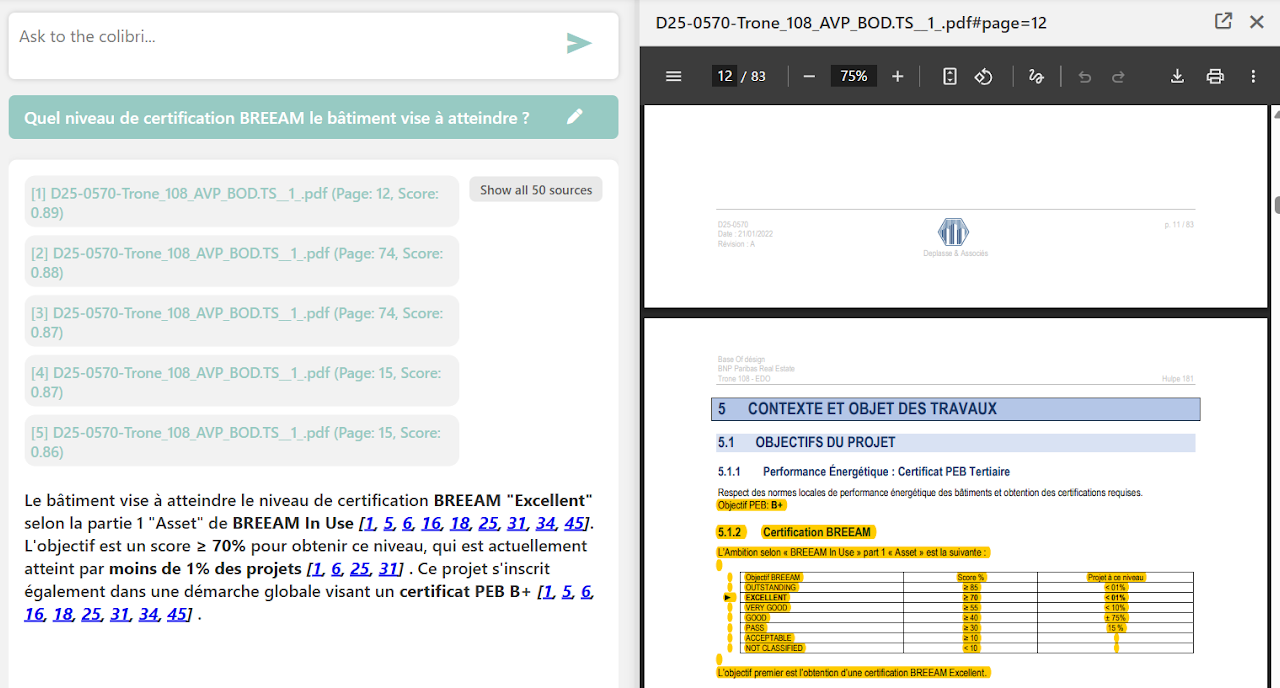The width and height of the screenshot is (1280, 688).
Task: Open the sidebar hamburger menu
Action: (x=673, y=75)
